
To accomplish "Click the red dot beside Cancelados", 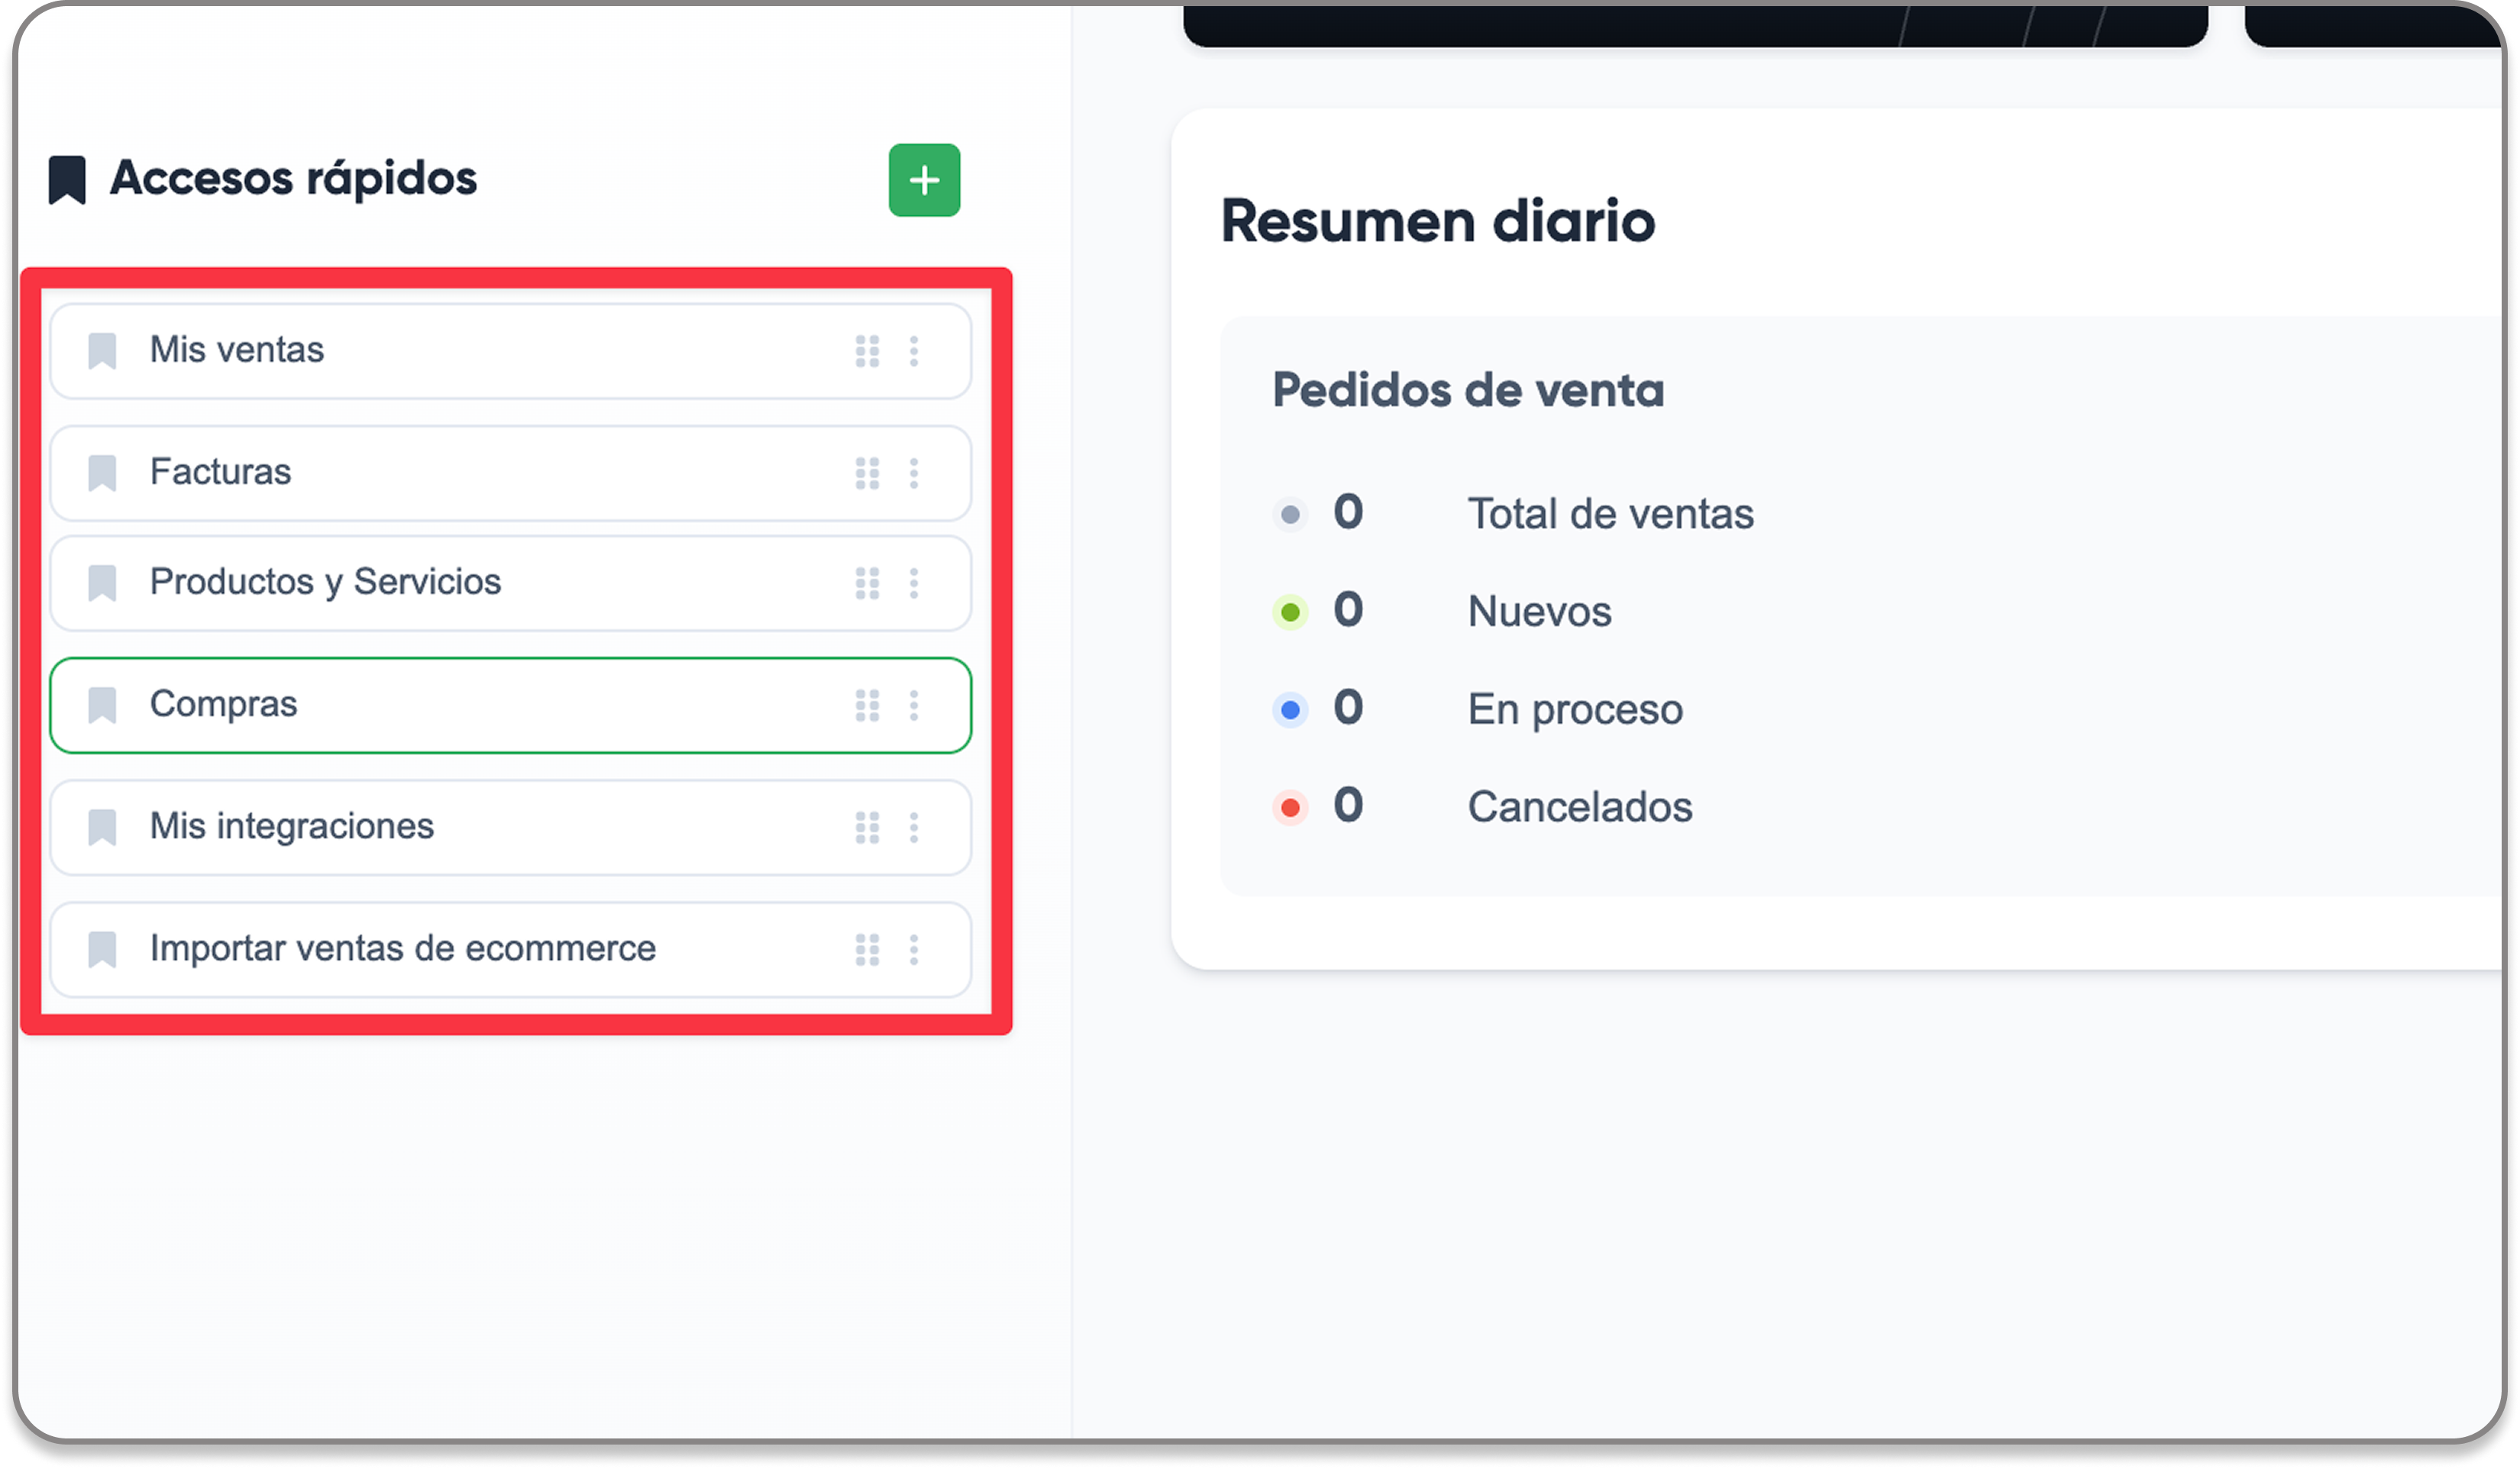I will [x=1290, y=807].
